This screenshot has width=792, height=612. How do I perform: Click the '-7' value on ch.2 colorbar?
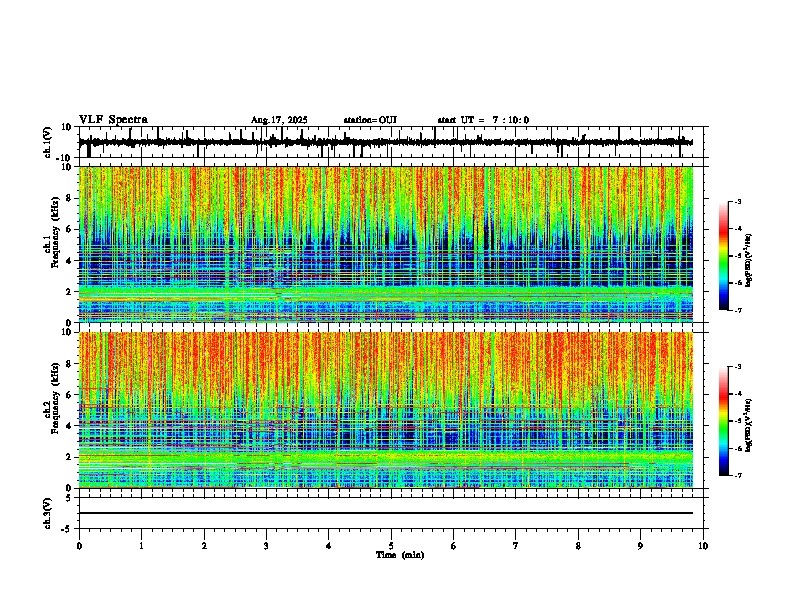pos(737,475)
